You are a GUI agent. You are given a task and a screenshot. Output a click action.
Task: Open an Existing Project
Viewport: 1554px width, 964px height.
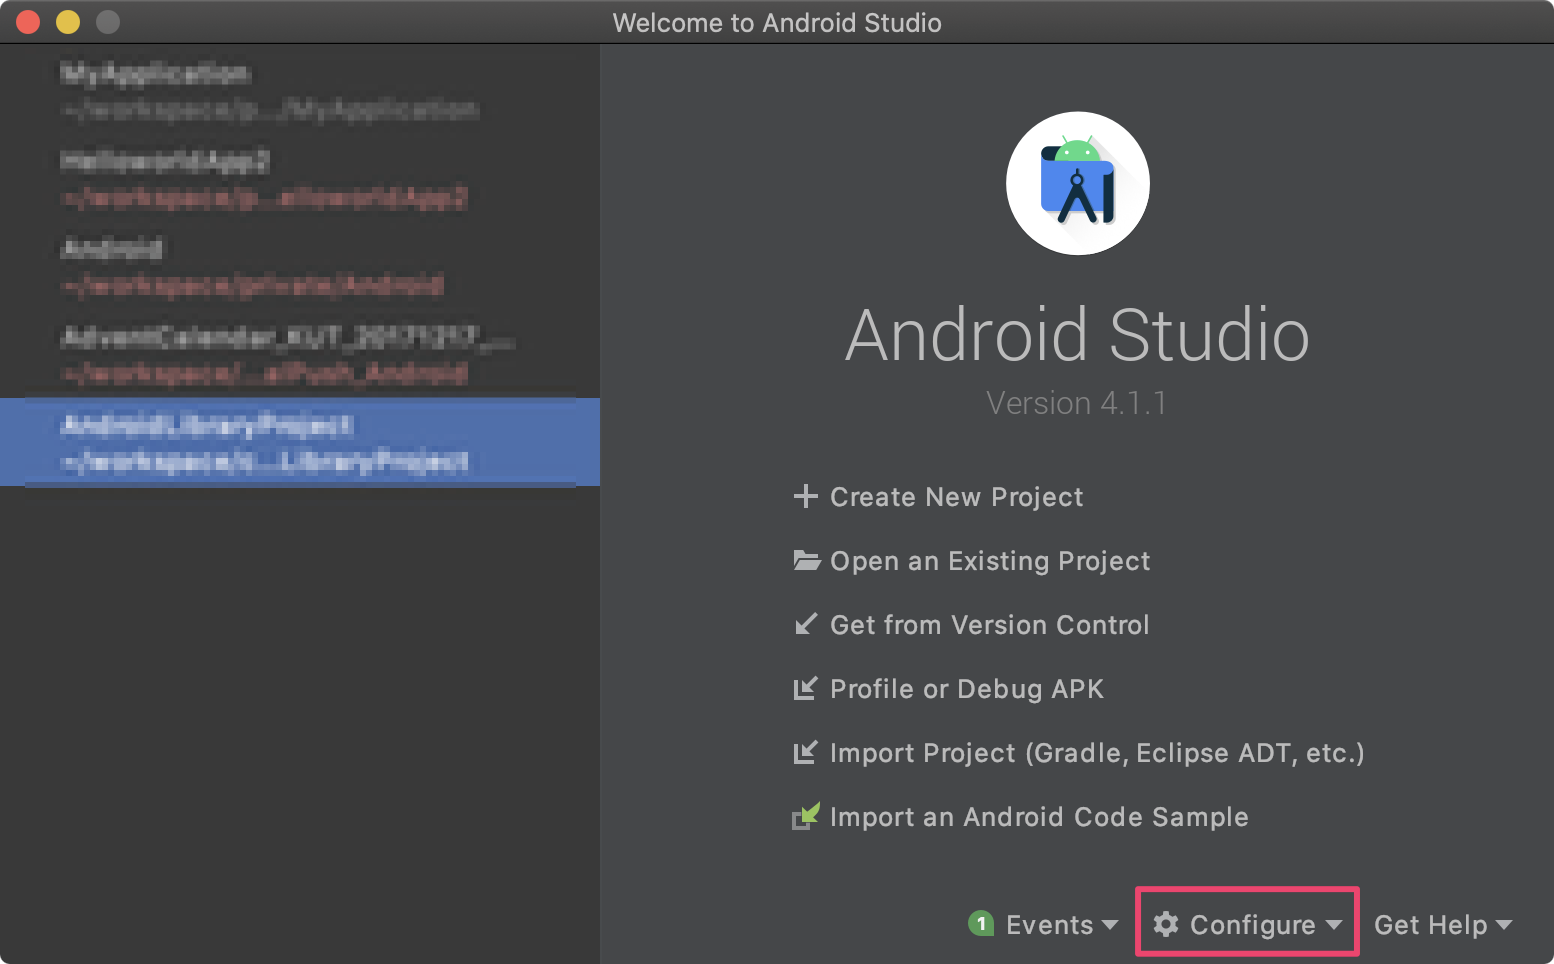click(x=990, y=561)
